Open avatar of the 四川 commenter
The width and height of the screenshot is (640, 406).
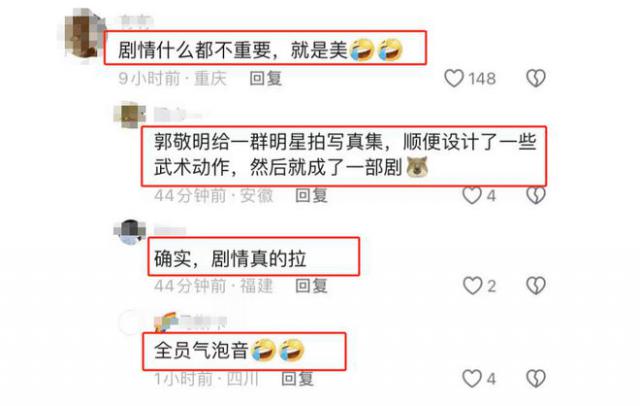pyautogui.click(x=130, y=322)
